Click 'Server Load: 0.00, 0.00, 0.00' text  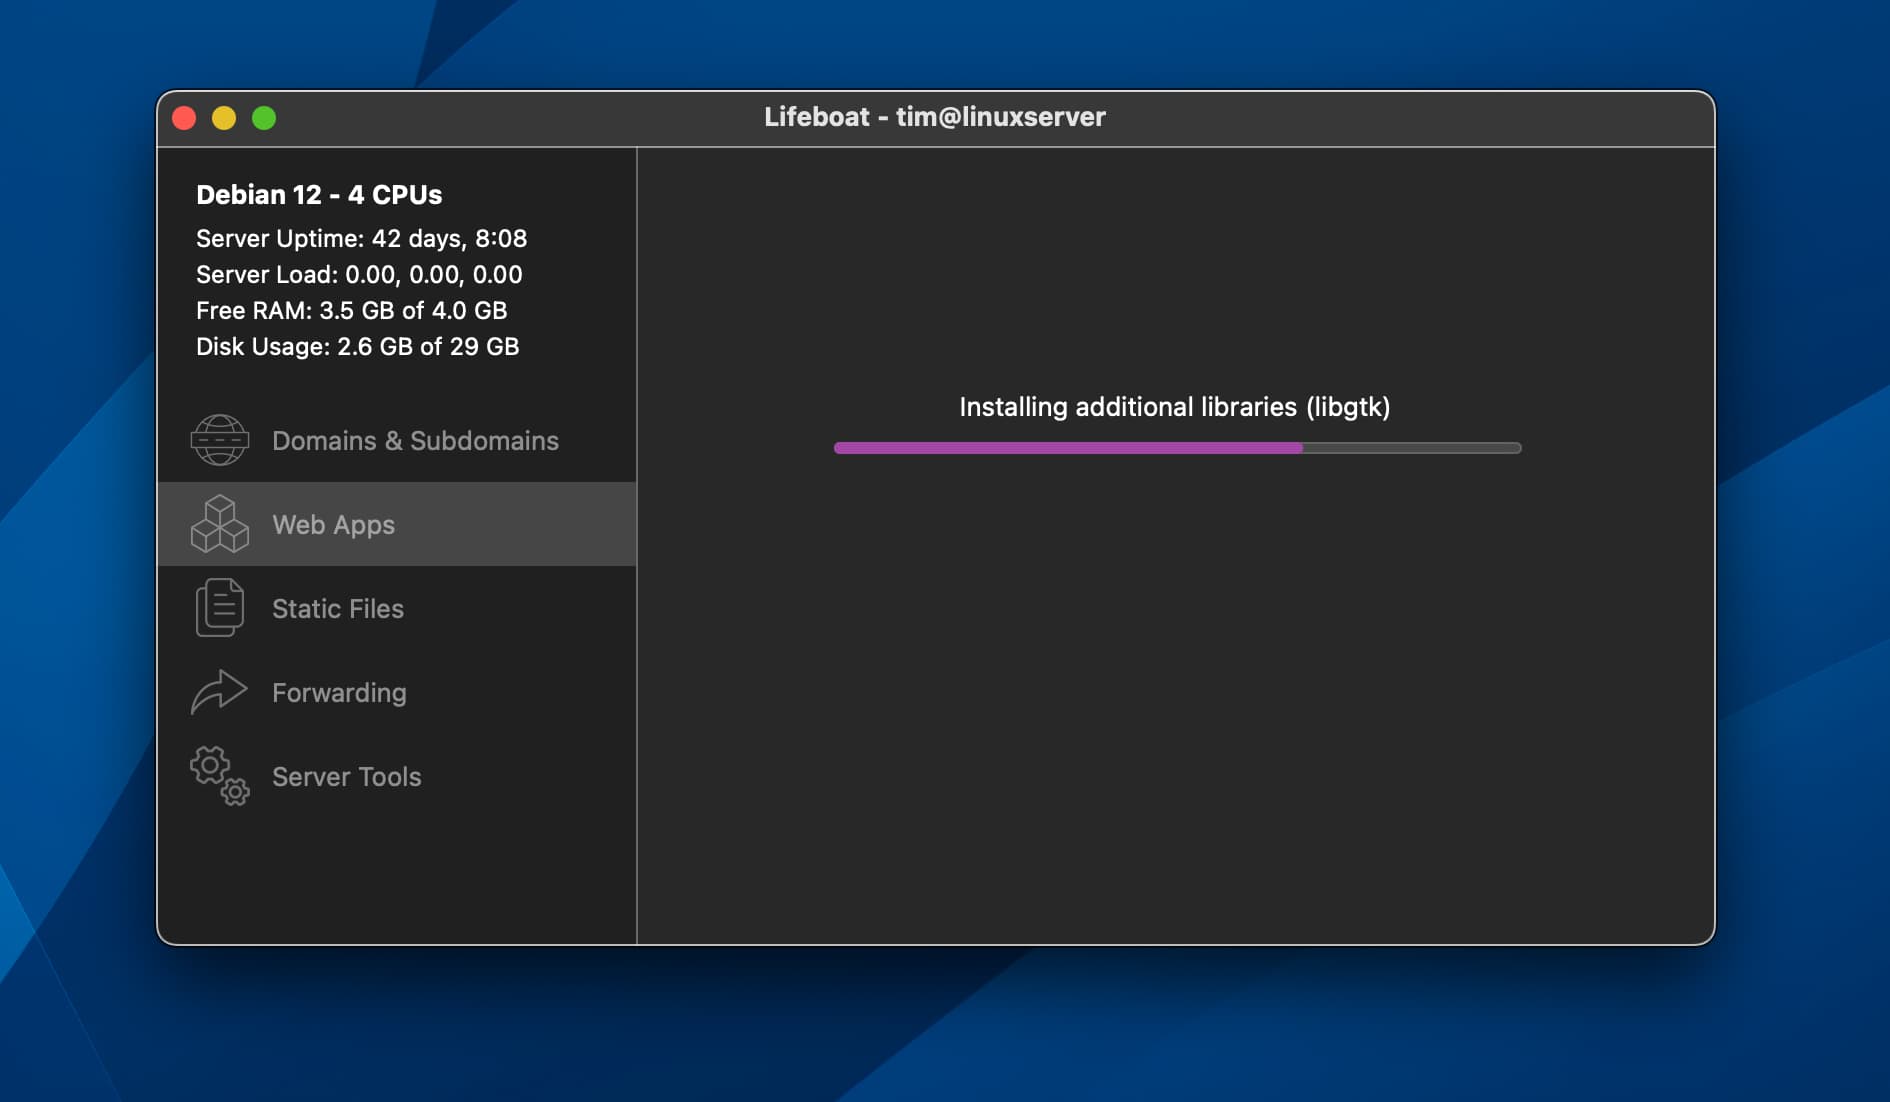coord(359,274)
